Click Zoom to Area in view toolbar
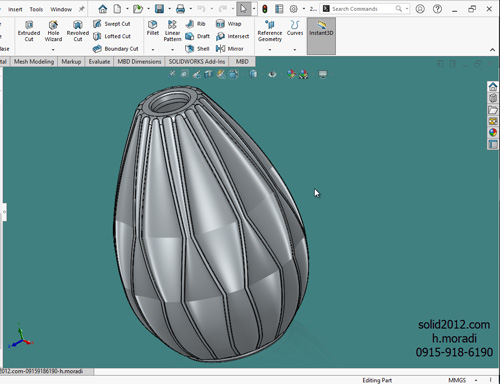Viewport: 500px width, 384px height. (x=184, y=74)
